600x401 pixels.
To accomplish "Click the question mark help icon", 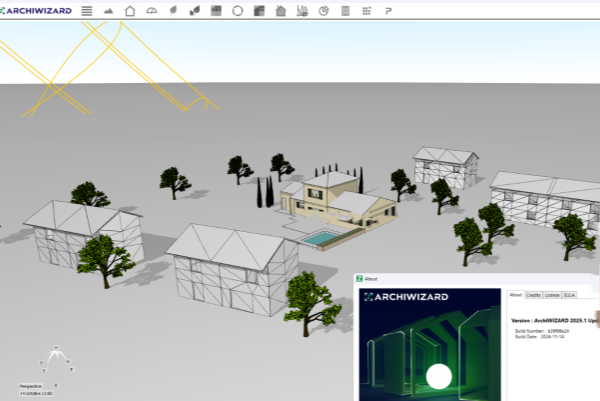I will [388, 11].
